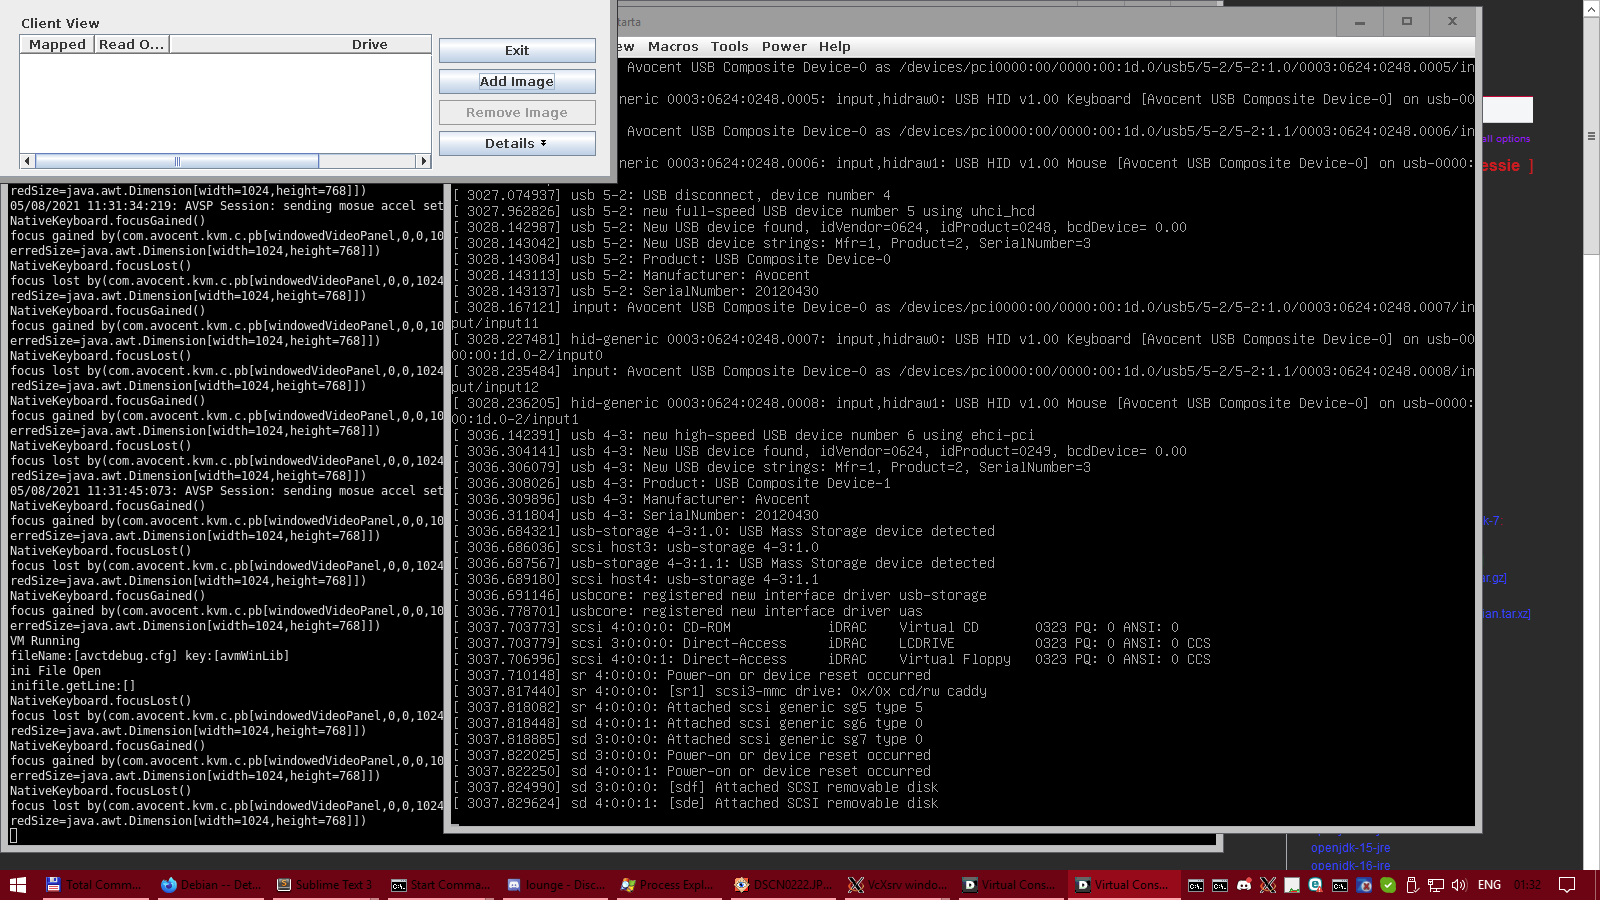This screenshot has height=900, width=1600.
Task: Open the Tools menu
Action: click(729, 47)
